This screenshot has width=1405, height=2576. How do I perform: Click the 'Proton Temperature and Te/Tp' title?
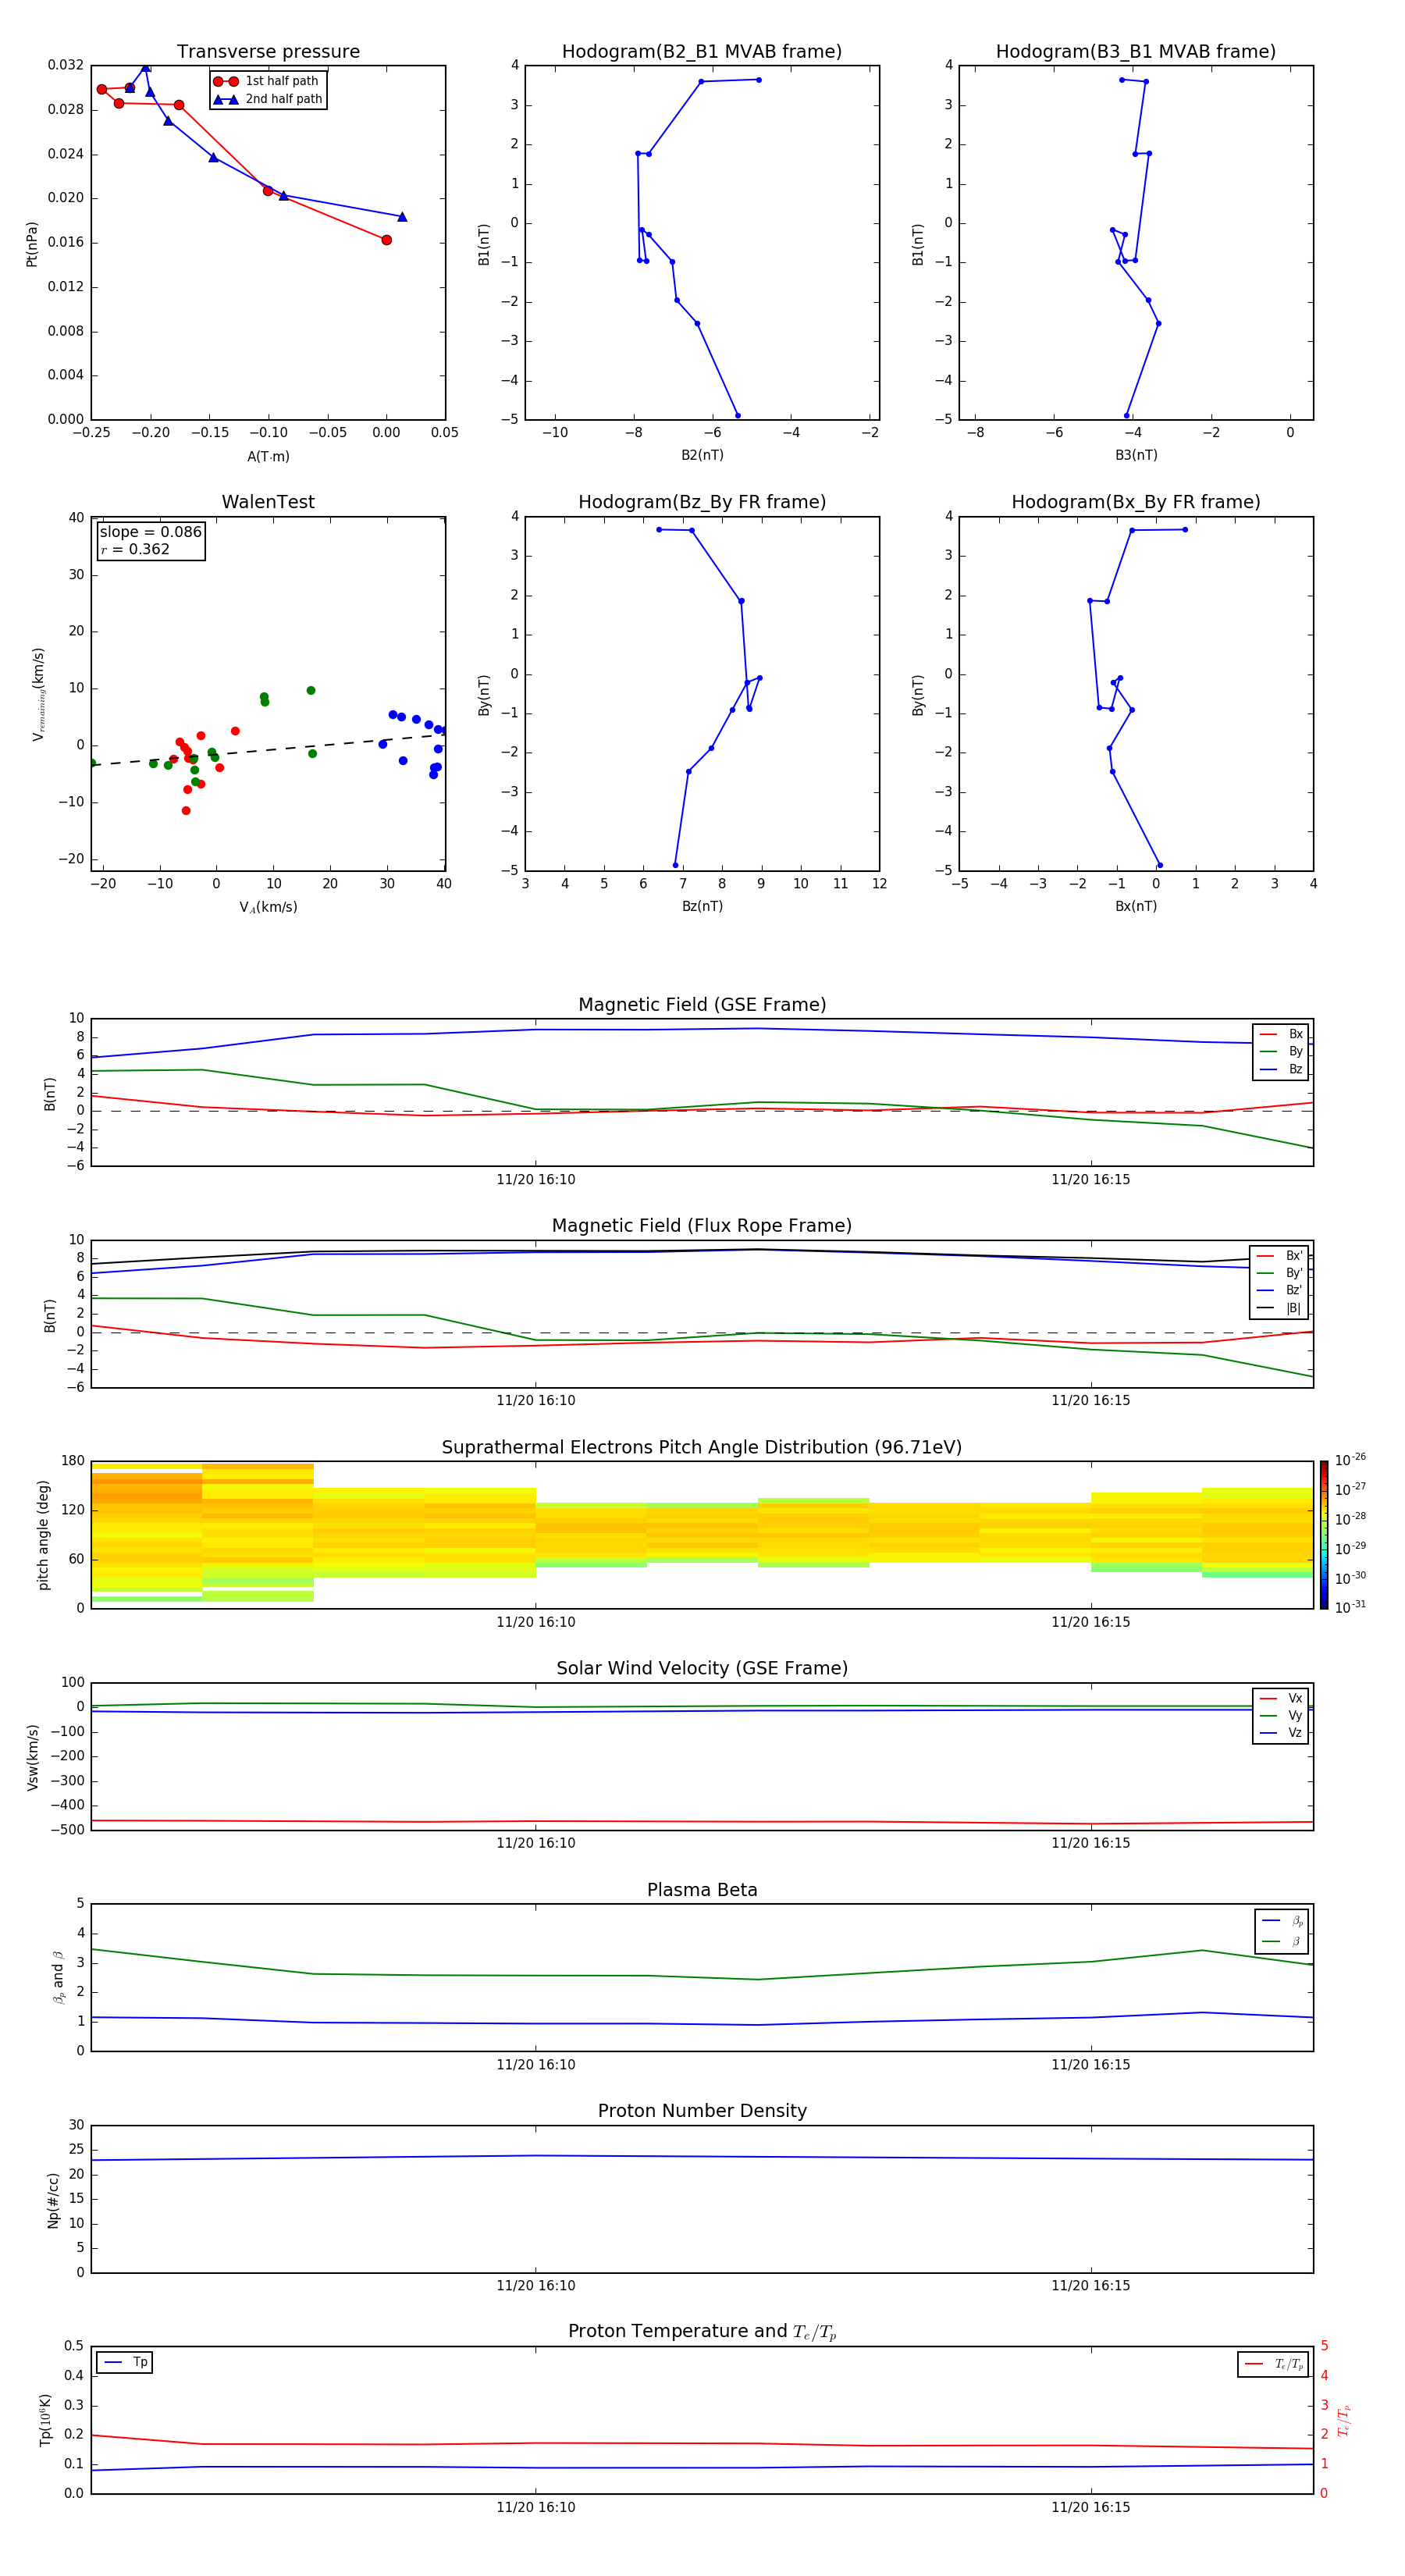[x=702, y=2332]
